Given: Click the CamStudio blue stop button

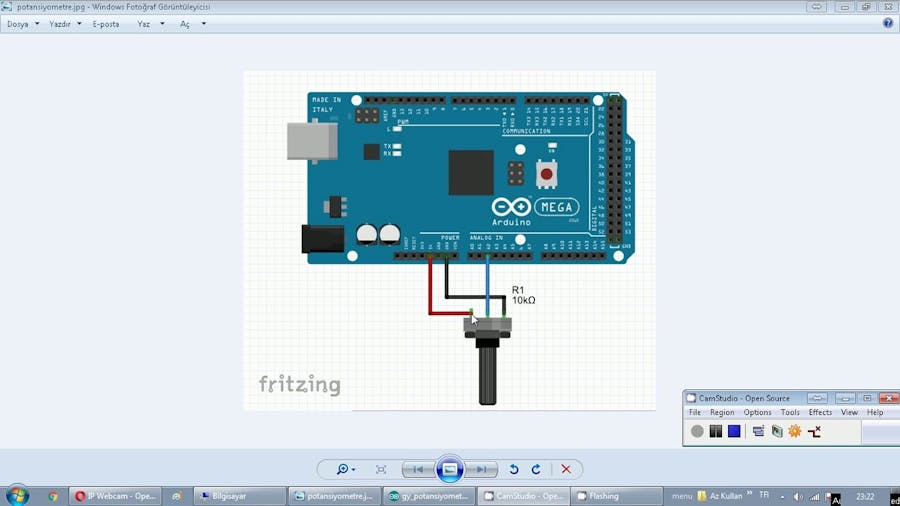Looking at the screenshot, I should [x=734, y=431].
